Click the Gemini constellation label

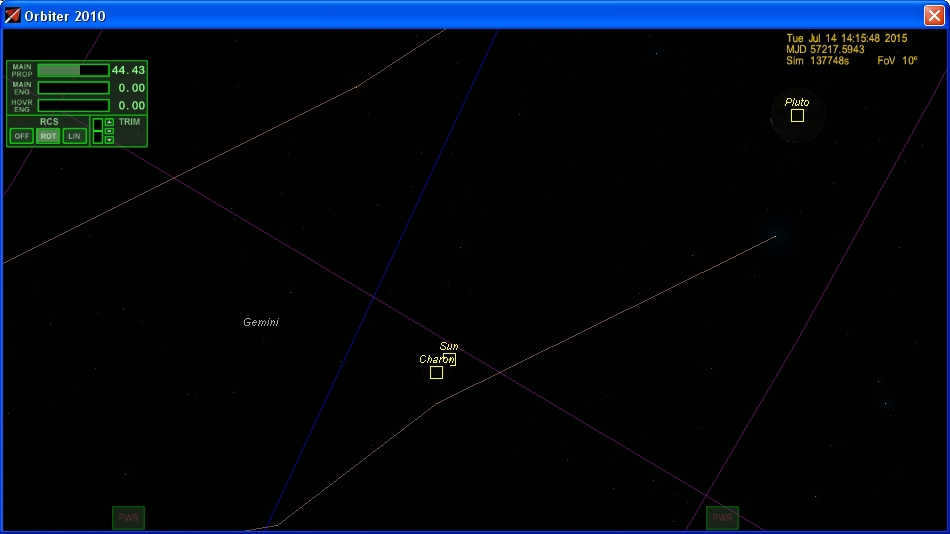[261, 322]
